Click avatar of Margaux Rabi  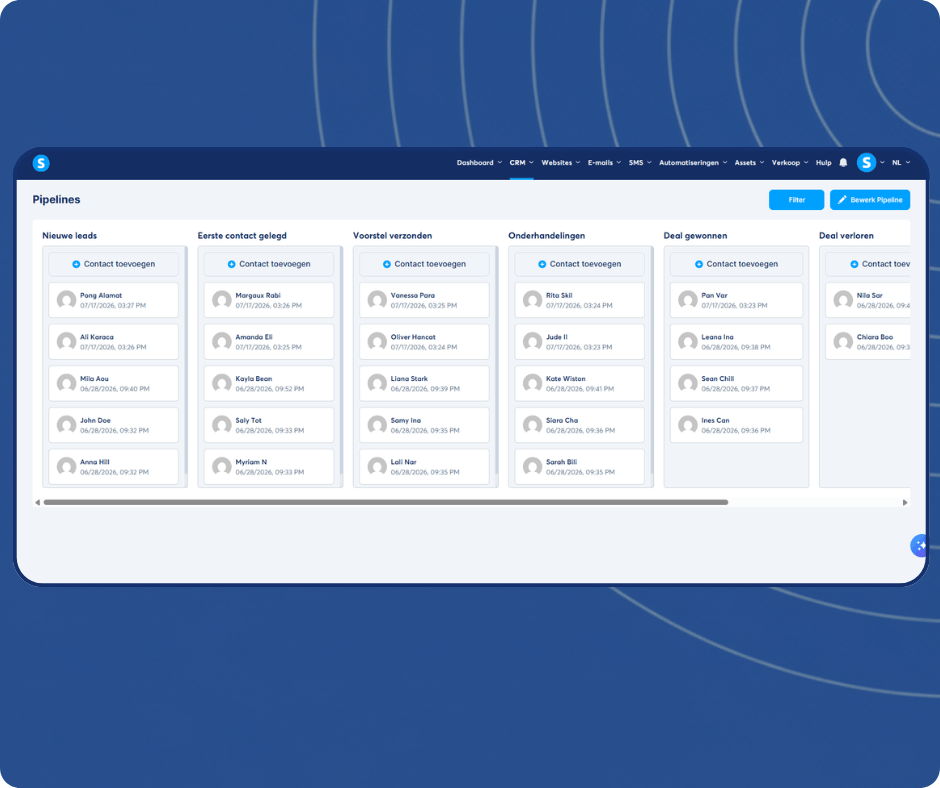point(222,300)
